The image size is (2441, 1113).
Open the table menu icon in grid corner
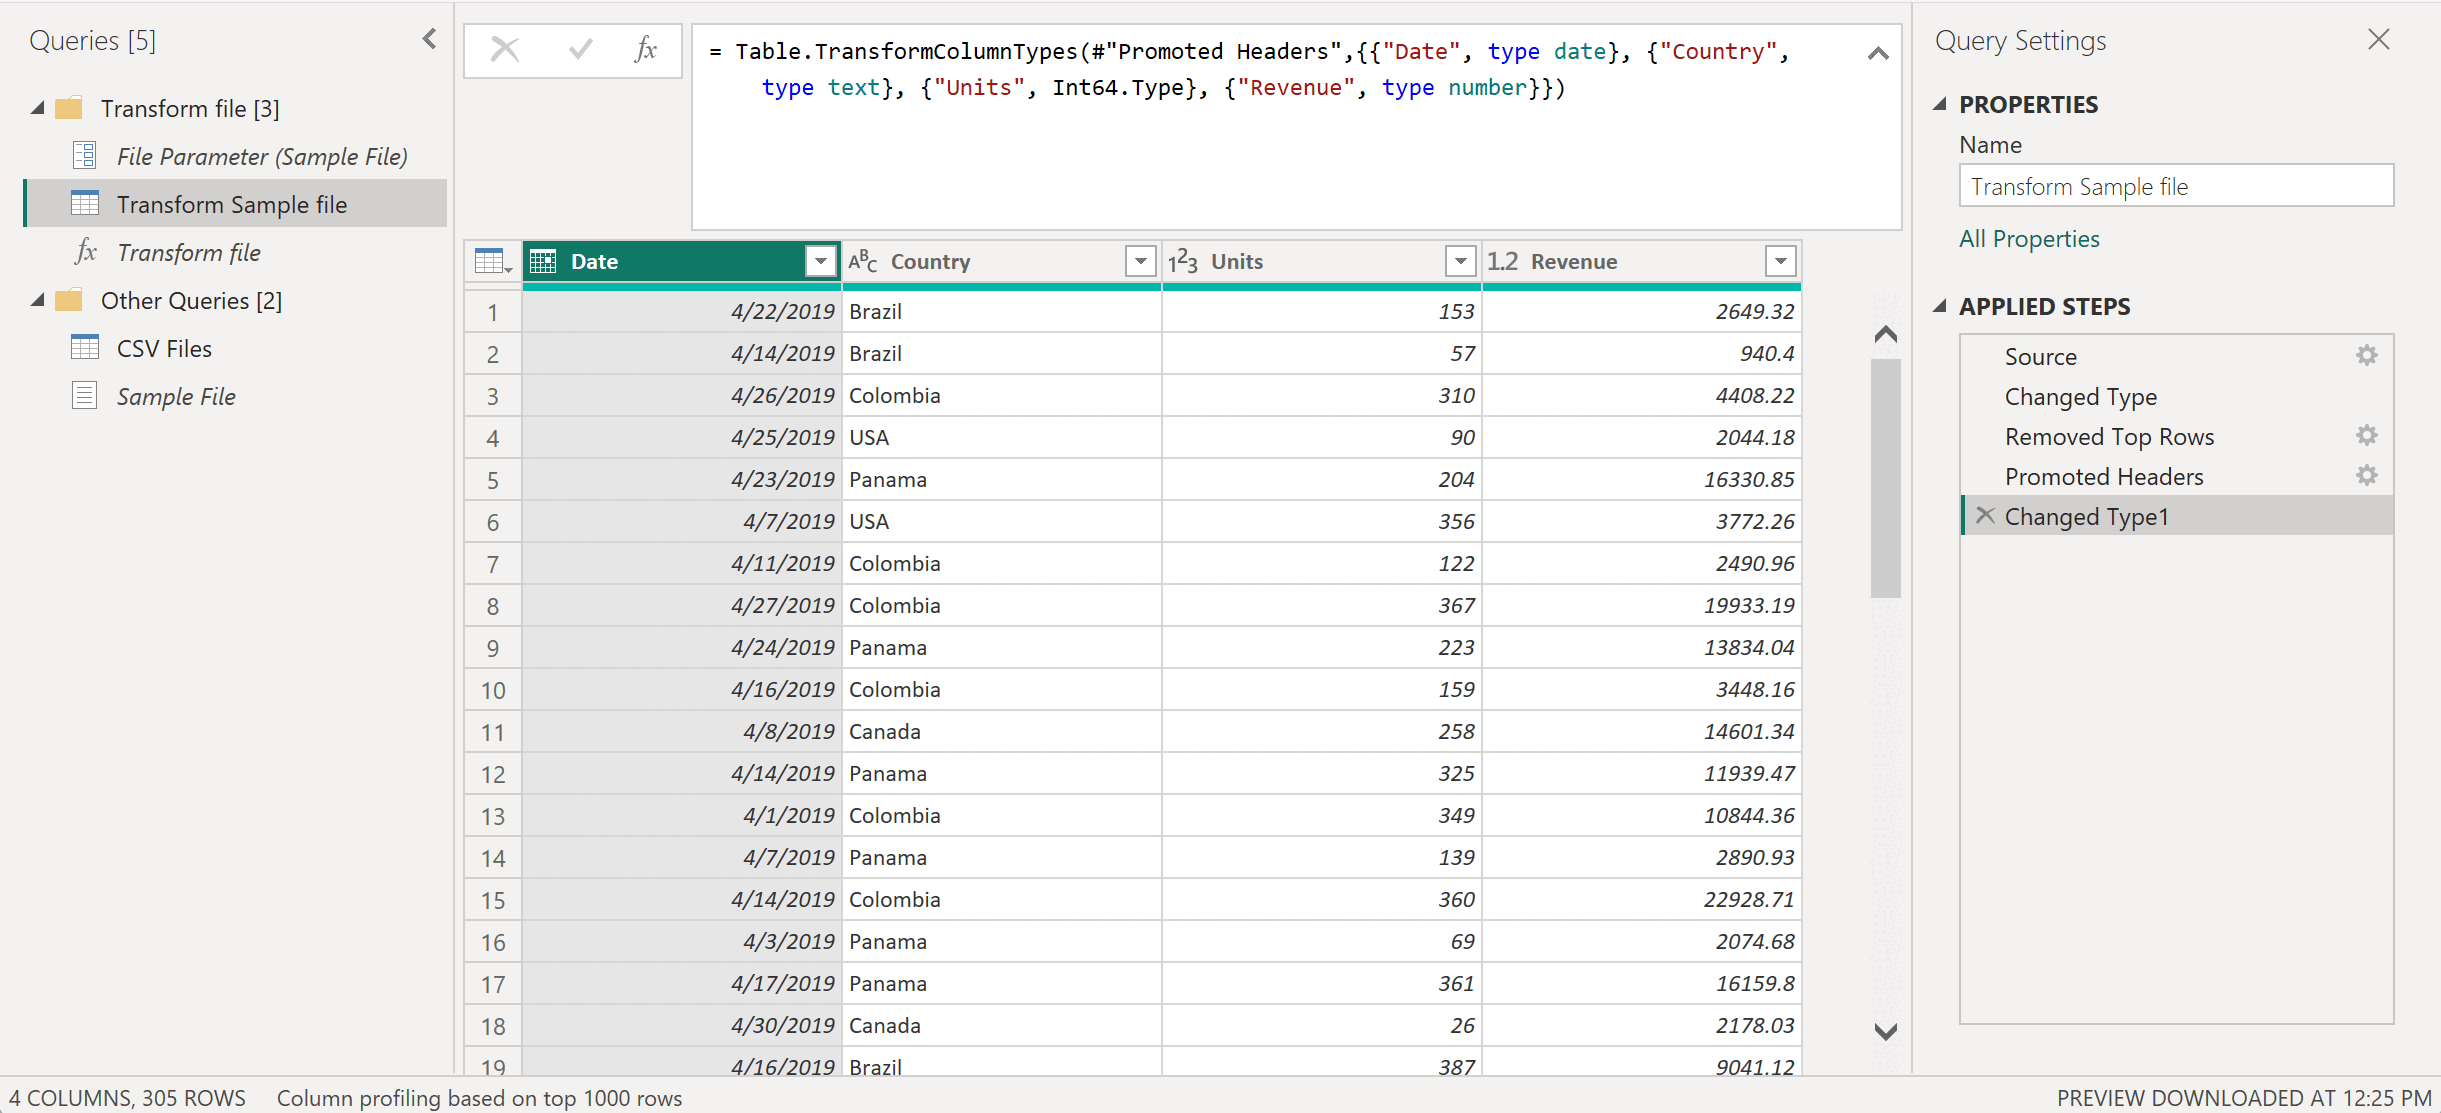493,262
